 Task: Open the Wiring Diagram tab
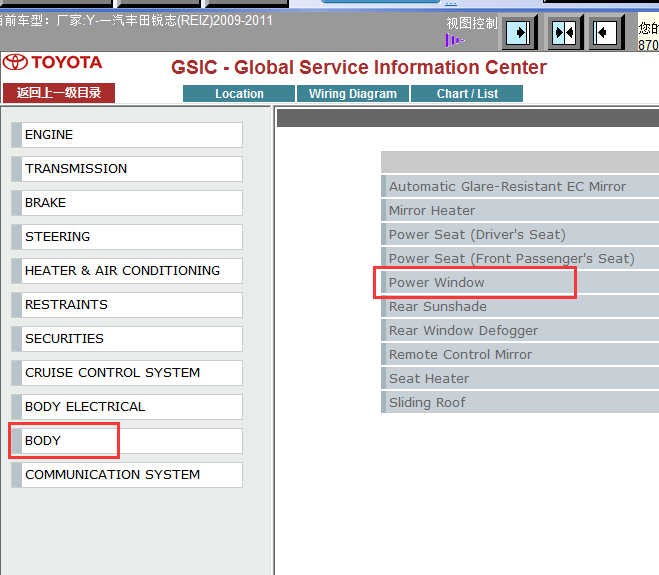click(353, 93)
